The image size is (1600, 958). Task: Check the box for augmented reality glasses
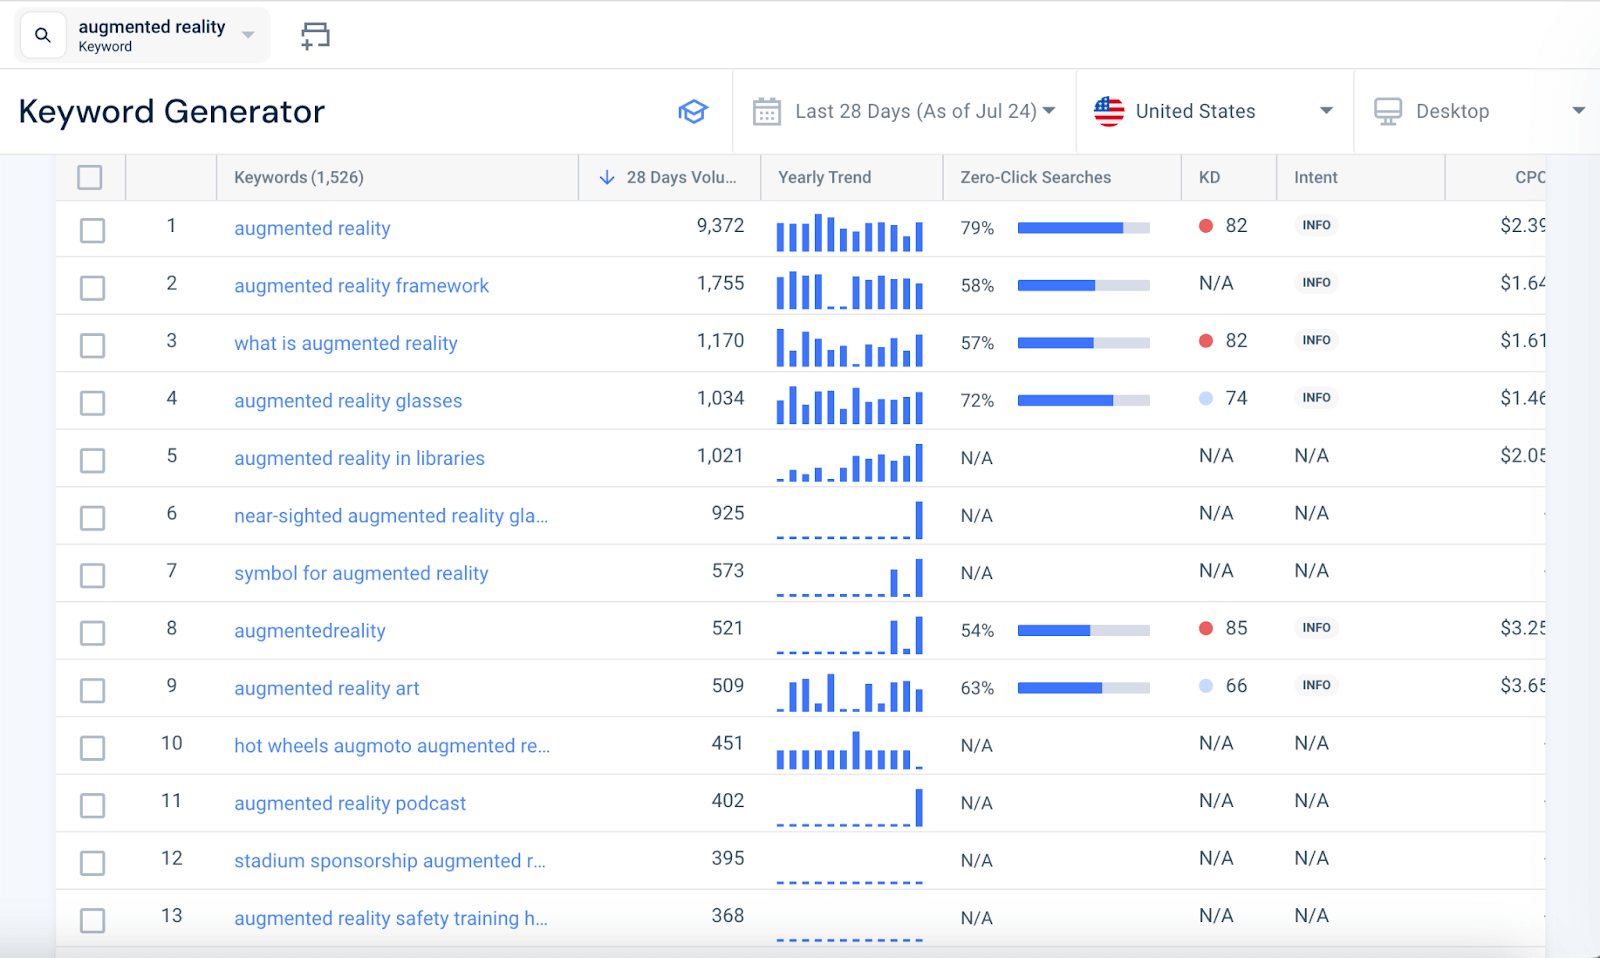tap(93, 403)
